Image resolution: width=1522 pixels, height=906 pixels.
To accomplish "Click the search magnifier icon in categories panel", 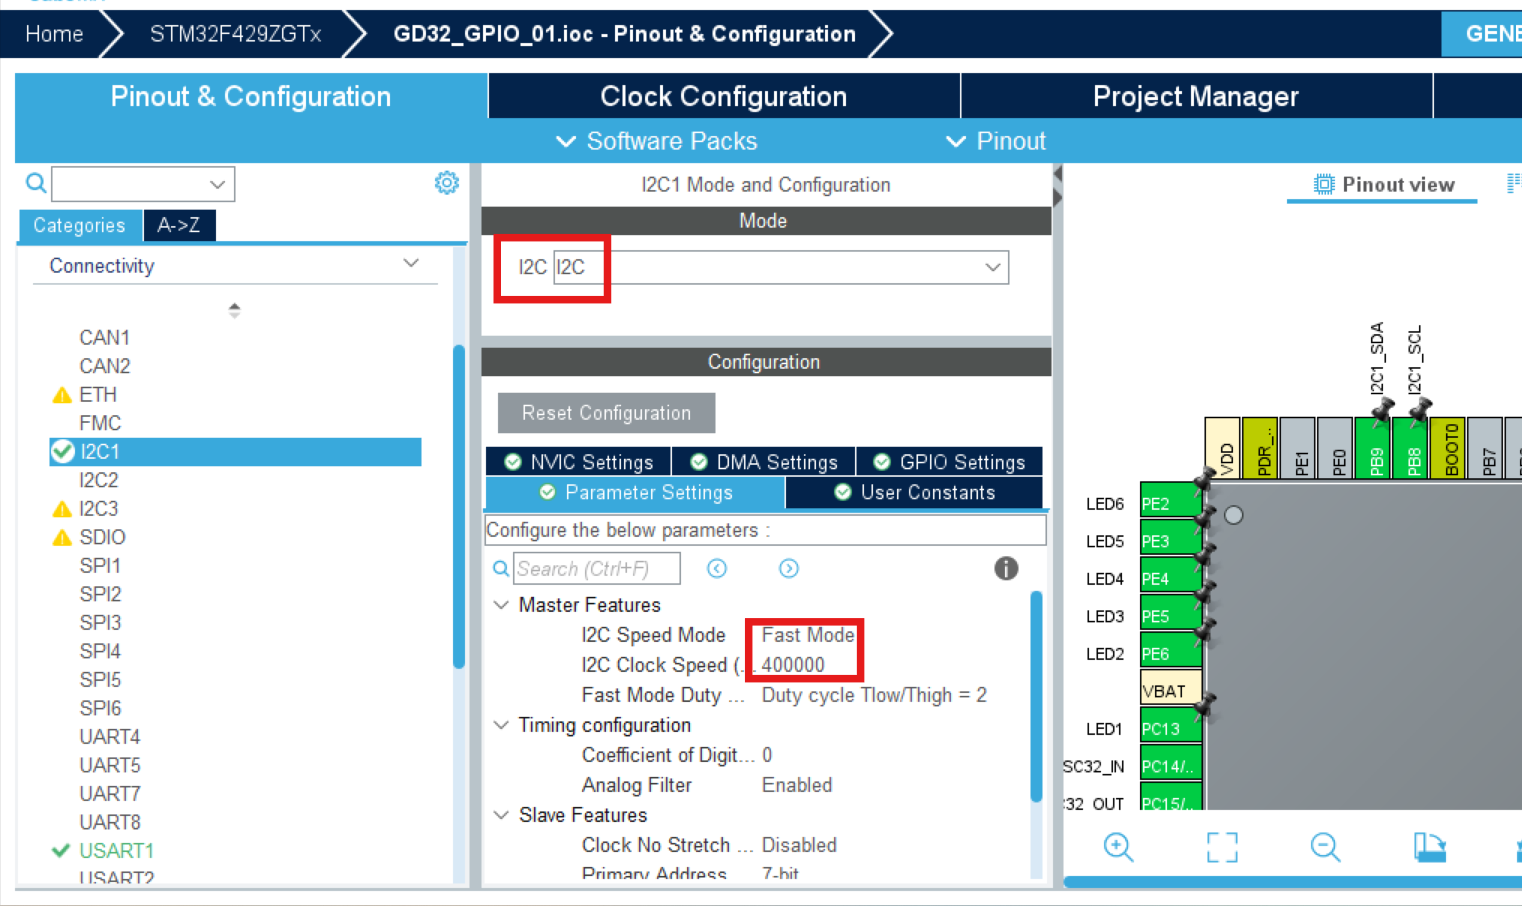I will pos(36,183).
